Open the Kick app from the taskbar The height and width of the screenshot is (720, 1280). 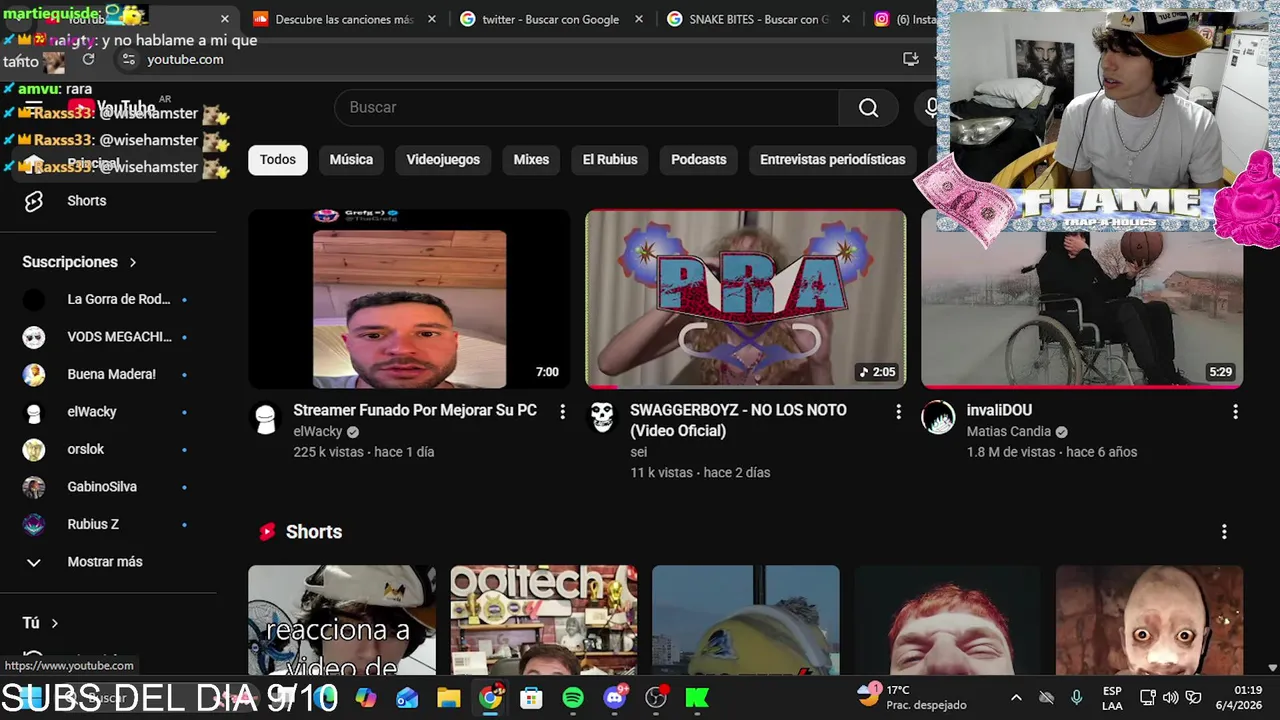pyautogui.click(x=697, y=698)
